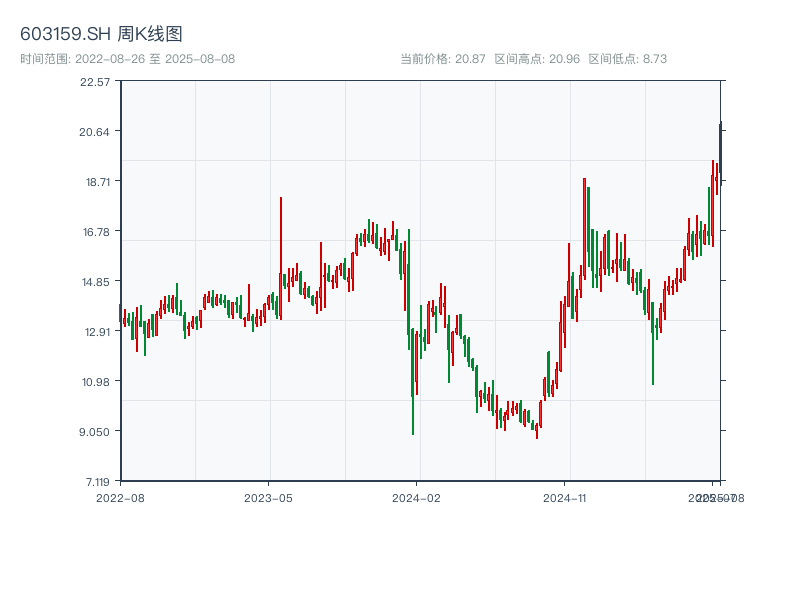Click the 区间低点 8.73 label

pyautogui.click(x=627, y=59)
